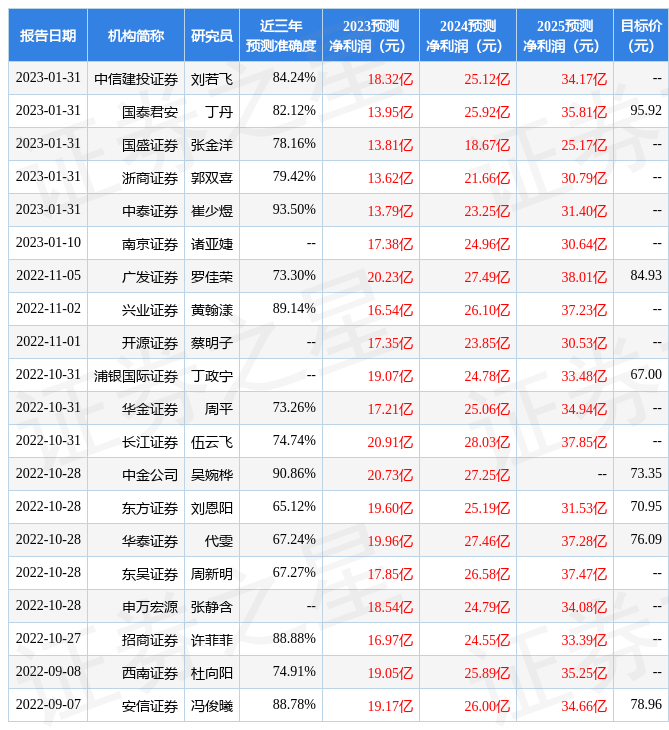Click analyst name 刘恩阳
This screenshot has width=669, height=730.
pos(212,508)
